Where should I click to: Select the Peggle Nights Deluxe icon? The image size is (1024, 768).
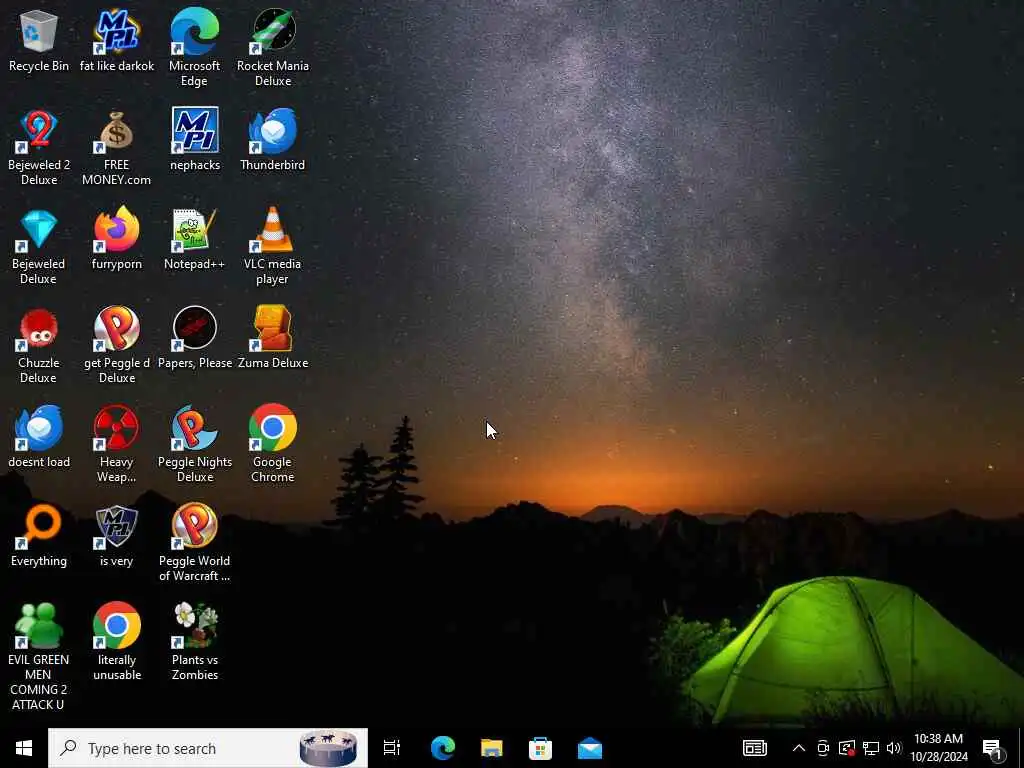point(195,428)
